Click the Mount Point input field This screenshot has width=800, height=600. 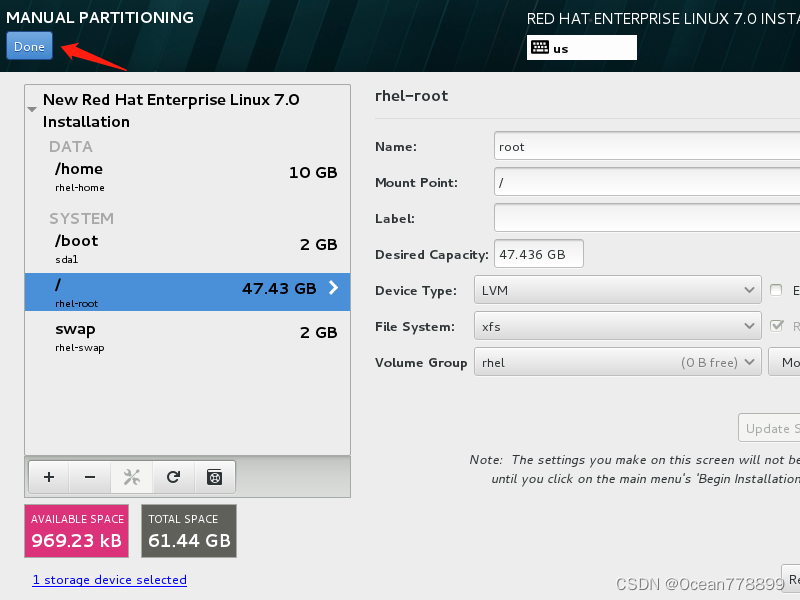point(647,182)
